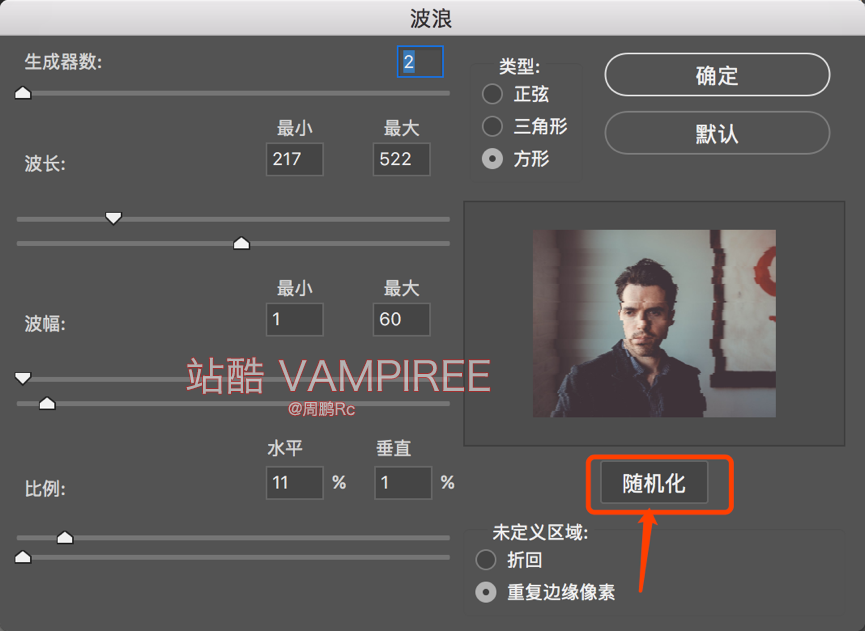The height and width of the screenshot is (631, 865).
Task: Click the 比例 label
Action: (45, 488)
